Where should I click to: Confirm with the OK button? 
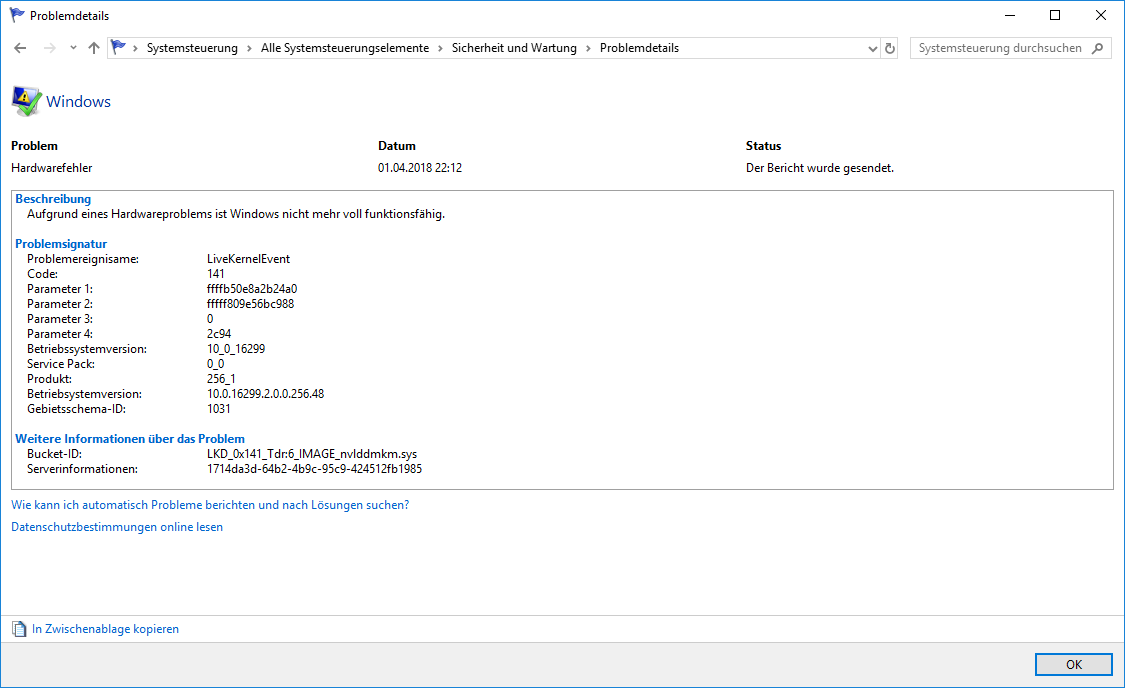pyautogui.click(x=1073, y=664)
